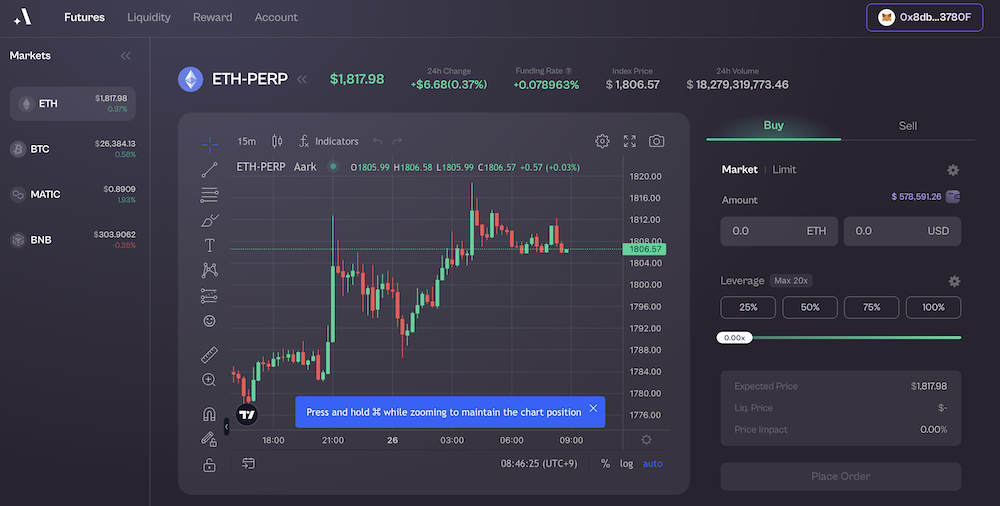Activate the zoom in tool
The width and height of the screenshot is (1000, 506).
point(209,380)
